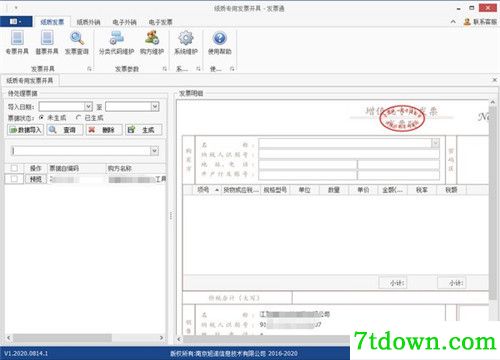
Task: Select the 纸质专用发票开具 document tab
Action: click(30, 80)
